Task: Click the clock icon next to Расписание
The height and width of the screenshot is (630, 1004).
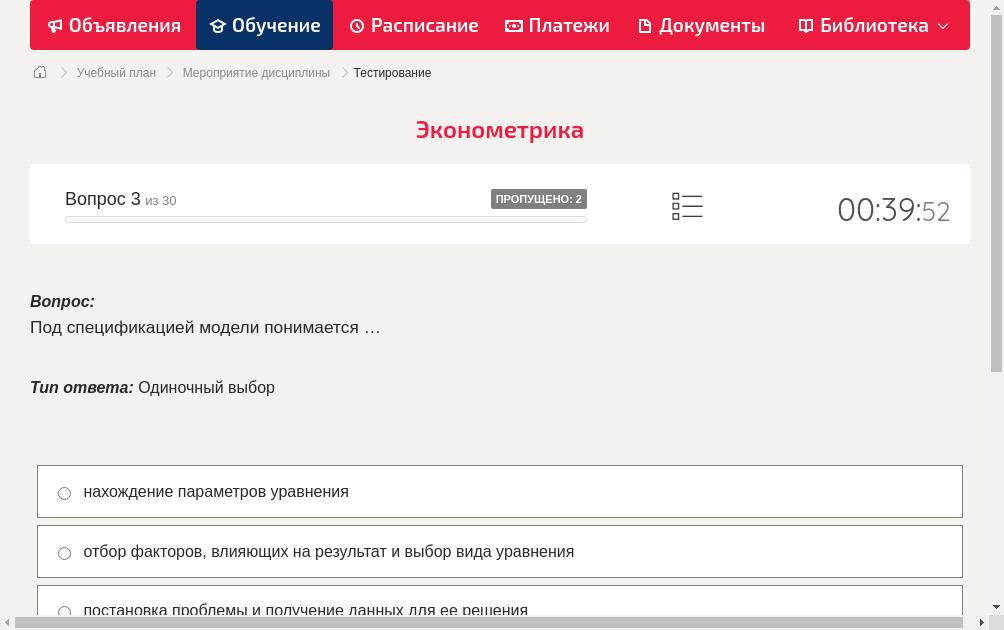Action: pos(357,25)
